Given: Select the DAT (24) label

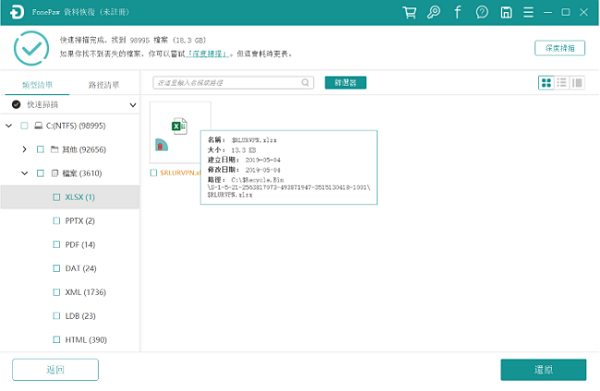Looking at the screenshot, I should pos(81,268).
